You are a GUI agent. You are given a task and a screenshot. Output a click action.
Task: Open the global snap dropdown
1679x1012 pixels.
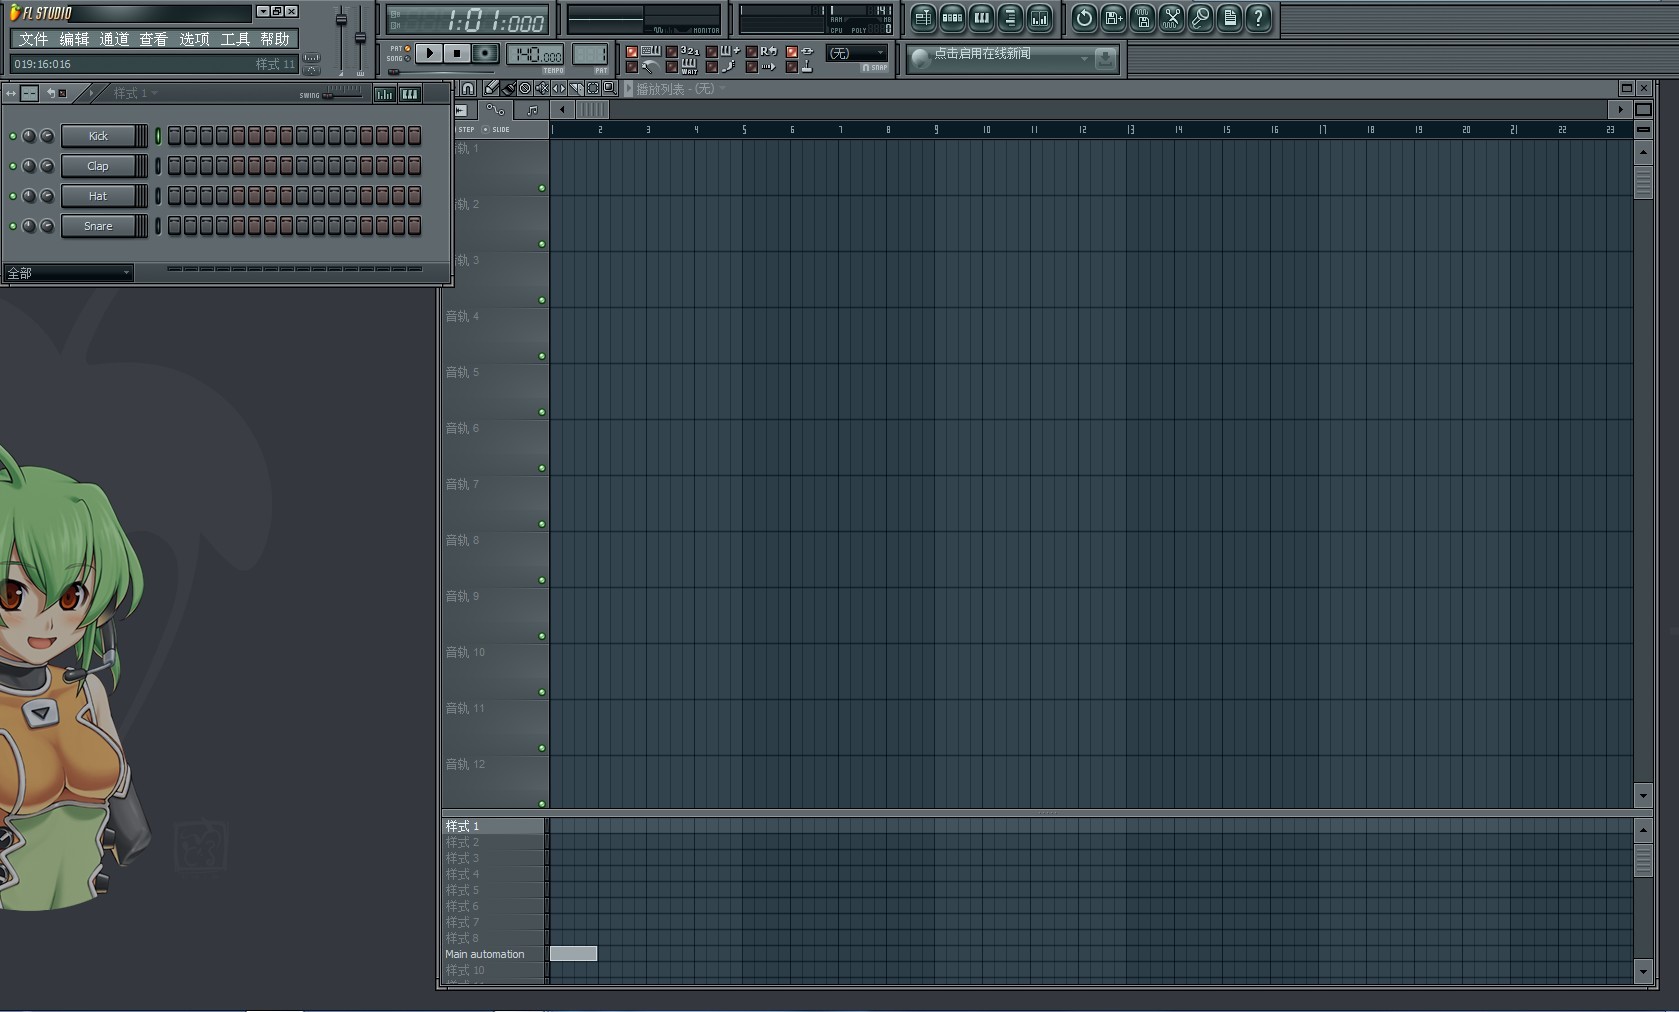[x=857, y=53]
